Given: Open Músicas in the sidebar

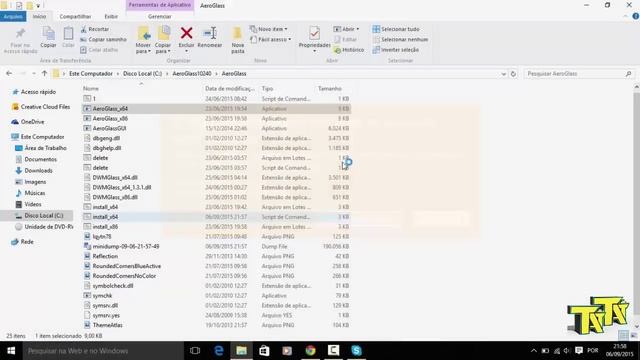Looking at the screenshot, I should [x=35, y=193].
